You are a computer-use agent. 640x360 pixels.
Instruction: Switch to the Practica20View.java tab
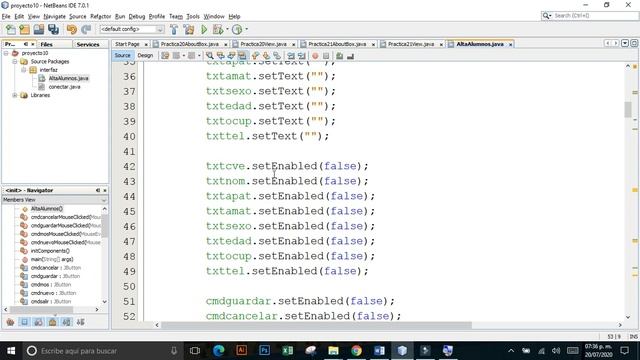(x=263, y=44)
